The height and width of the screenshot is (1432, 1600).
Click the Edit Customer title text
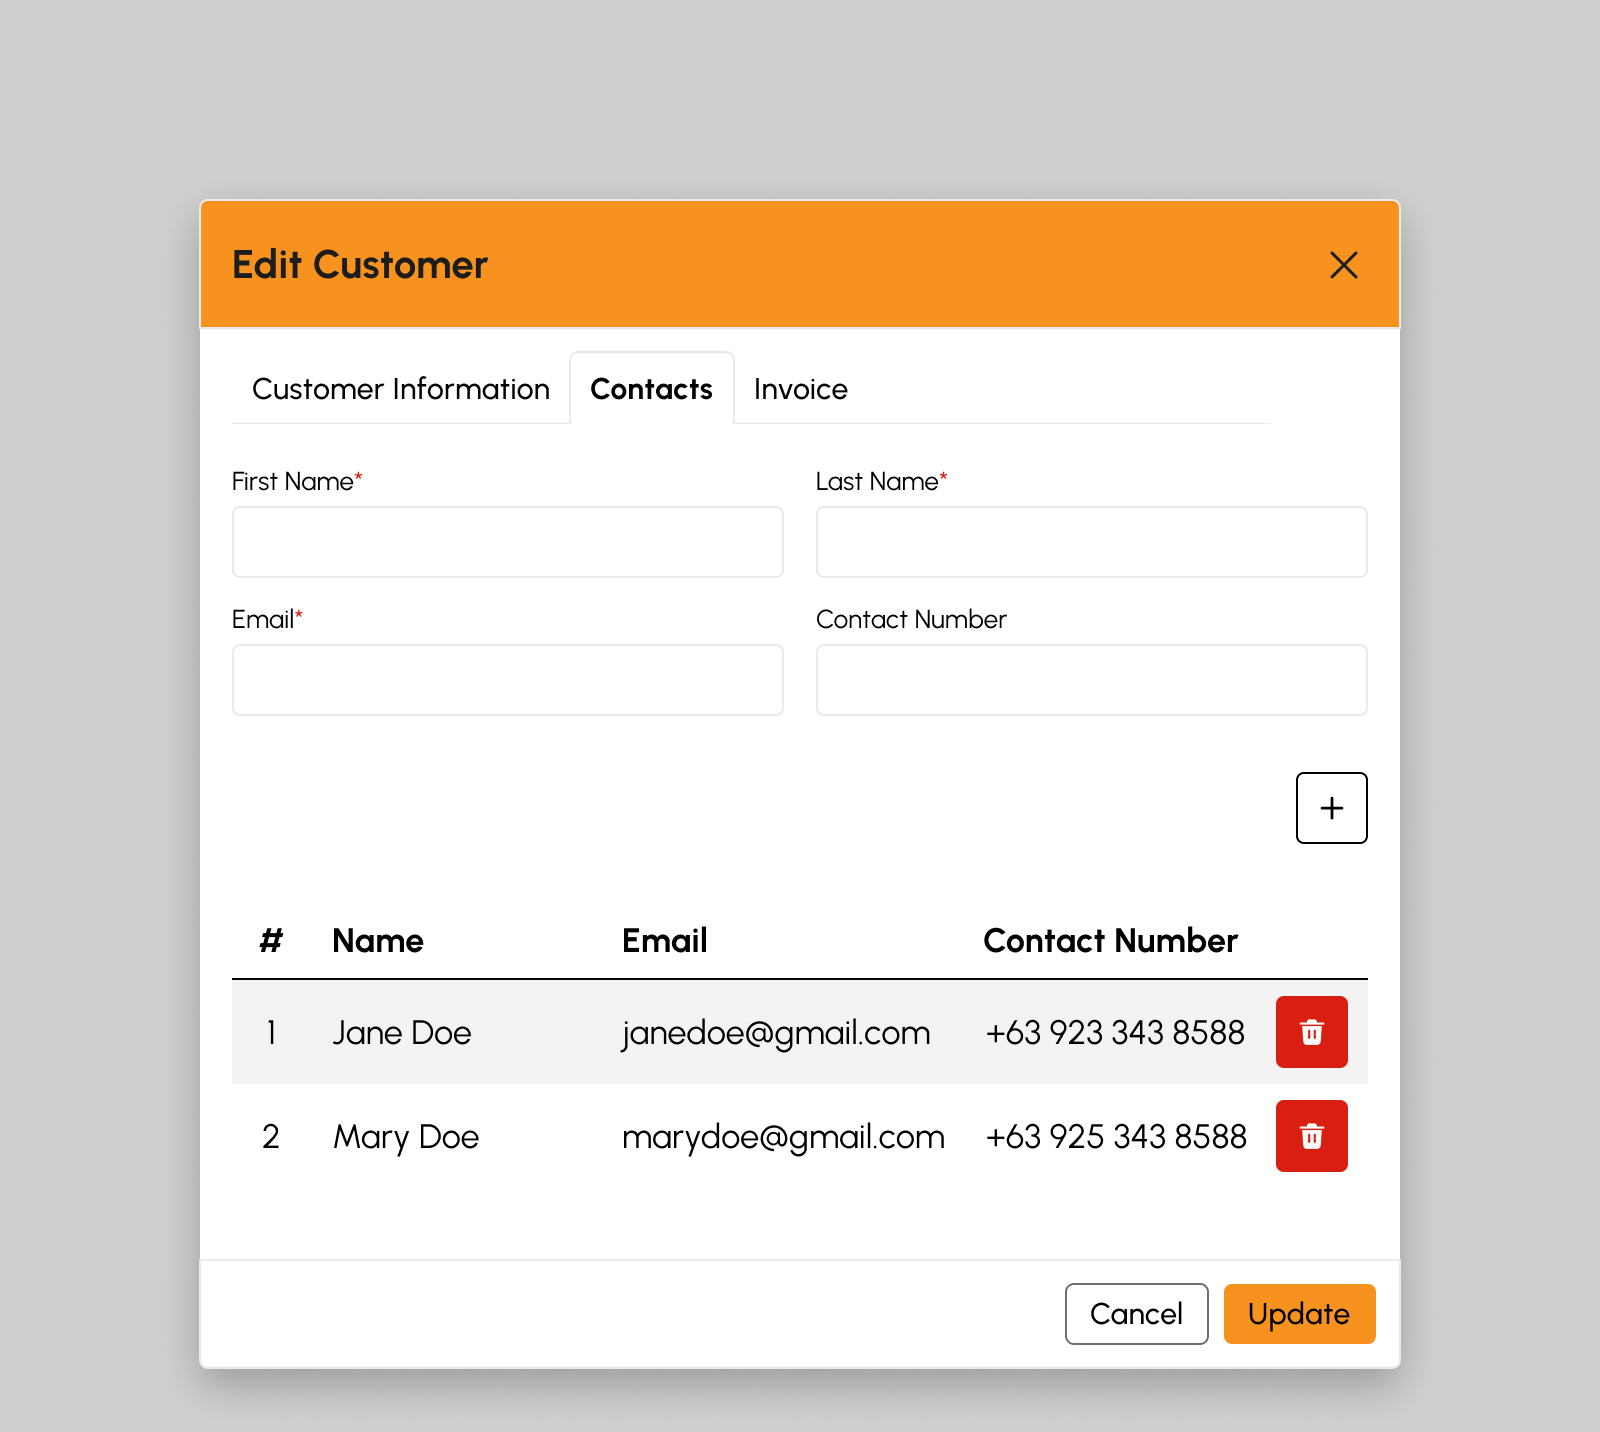[360, 265]
